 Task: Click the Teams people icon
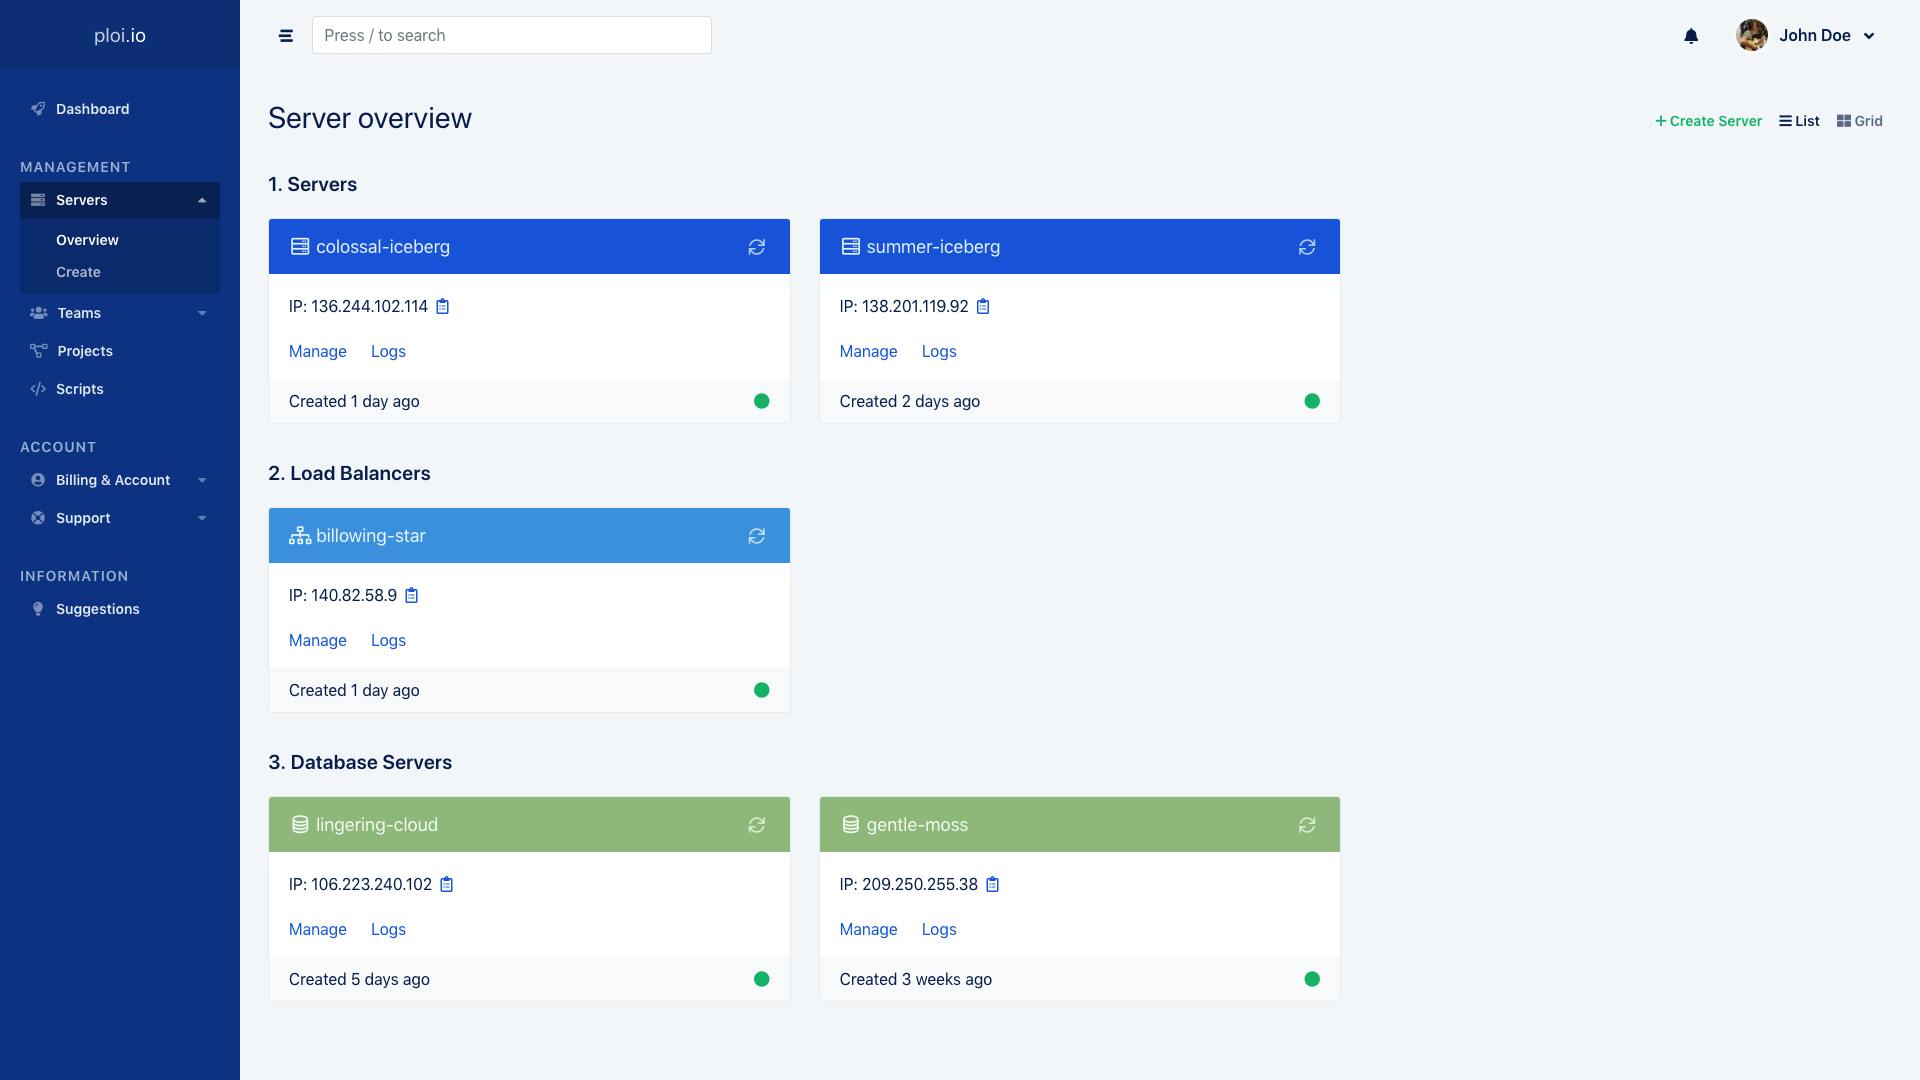coord(38,313)
